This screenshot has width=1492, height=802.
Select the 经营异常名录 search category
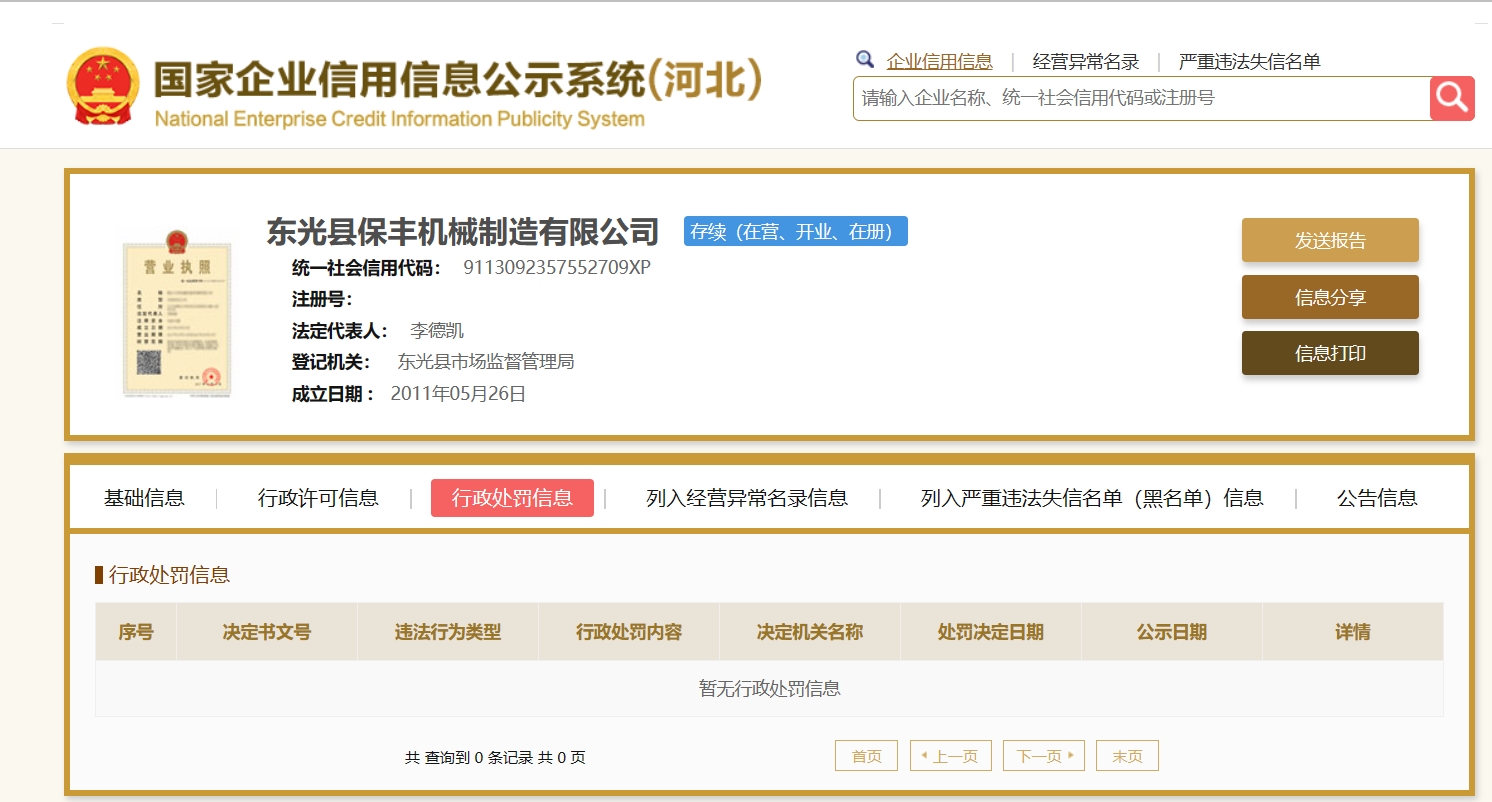click(x=1086, y=61)
